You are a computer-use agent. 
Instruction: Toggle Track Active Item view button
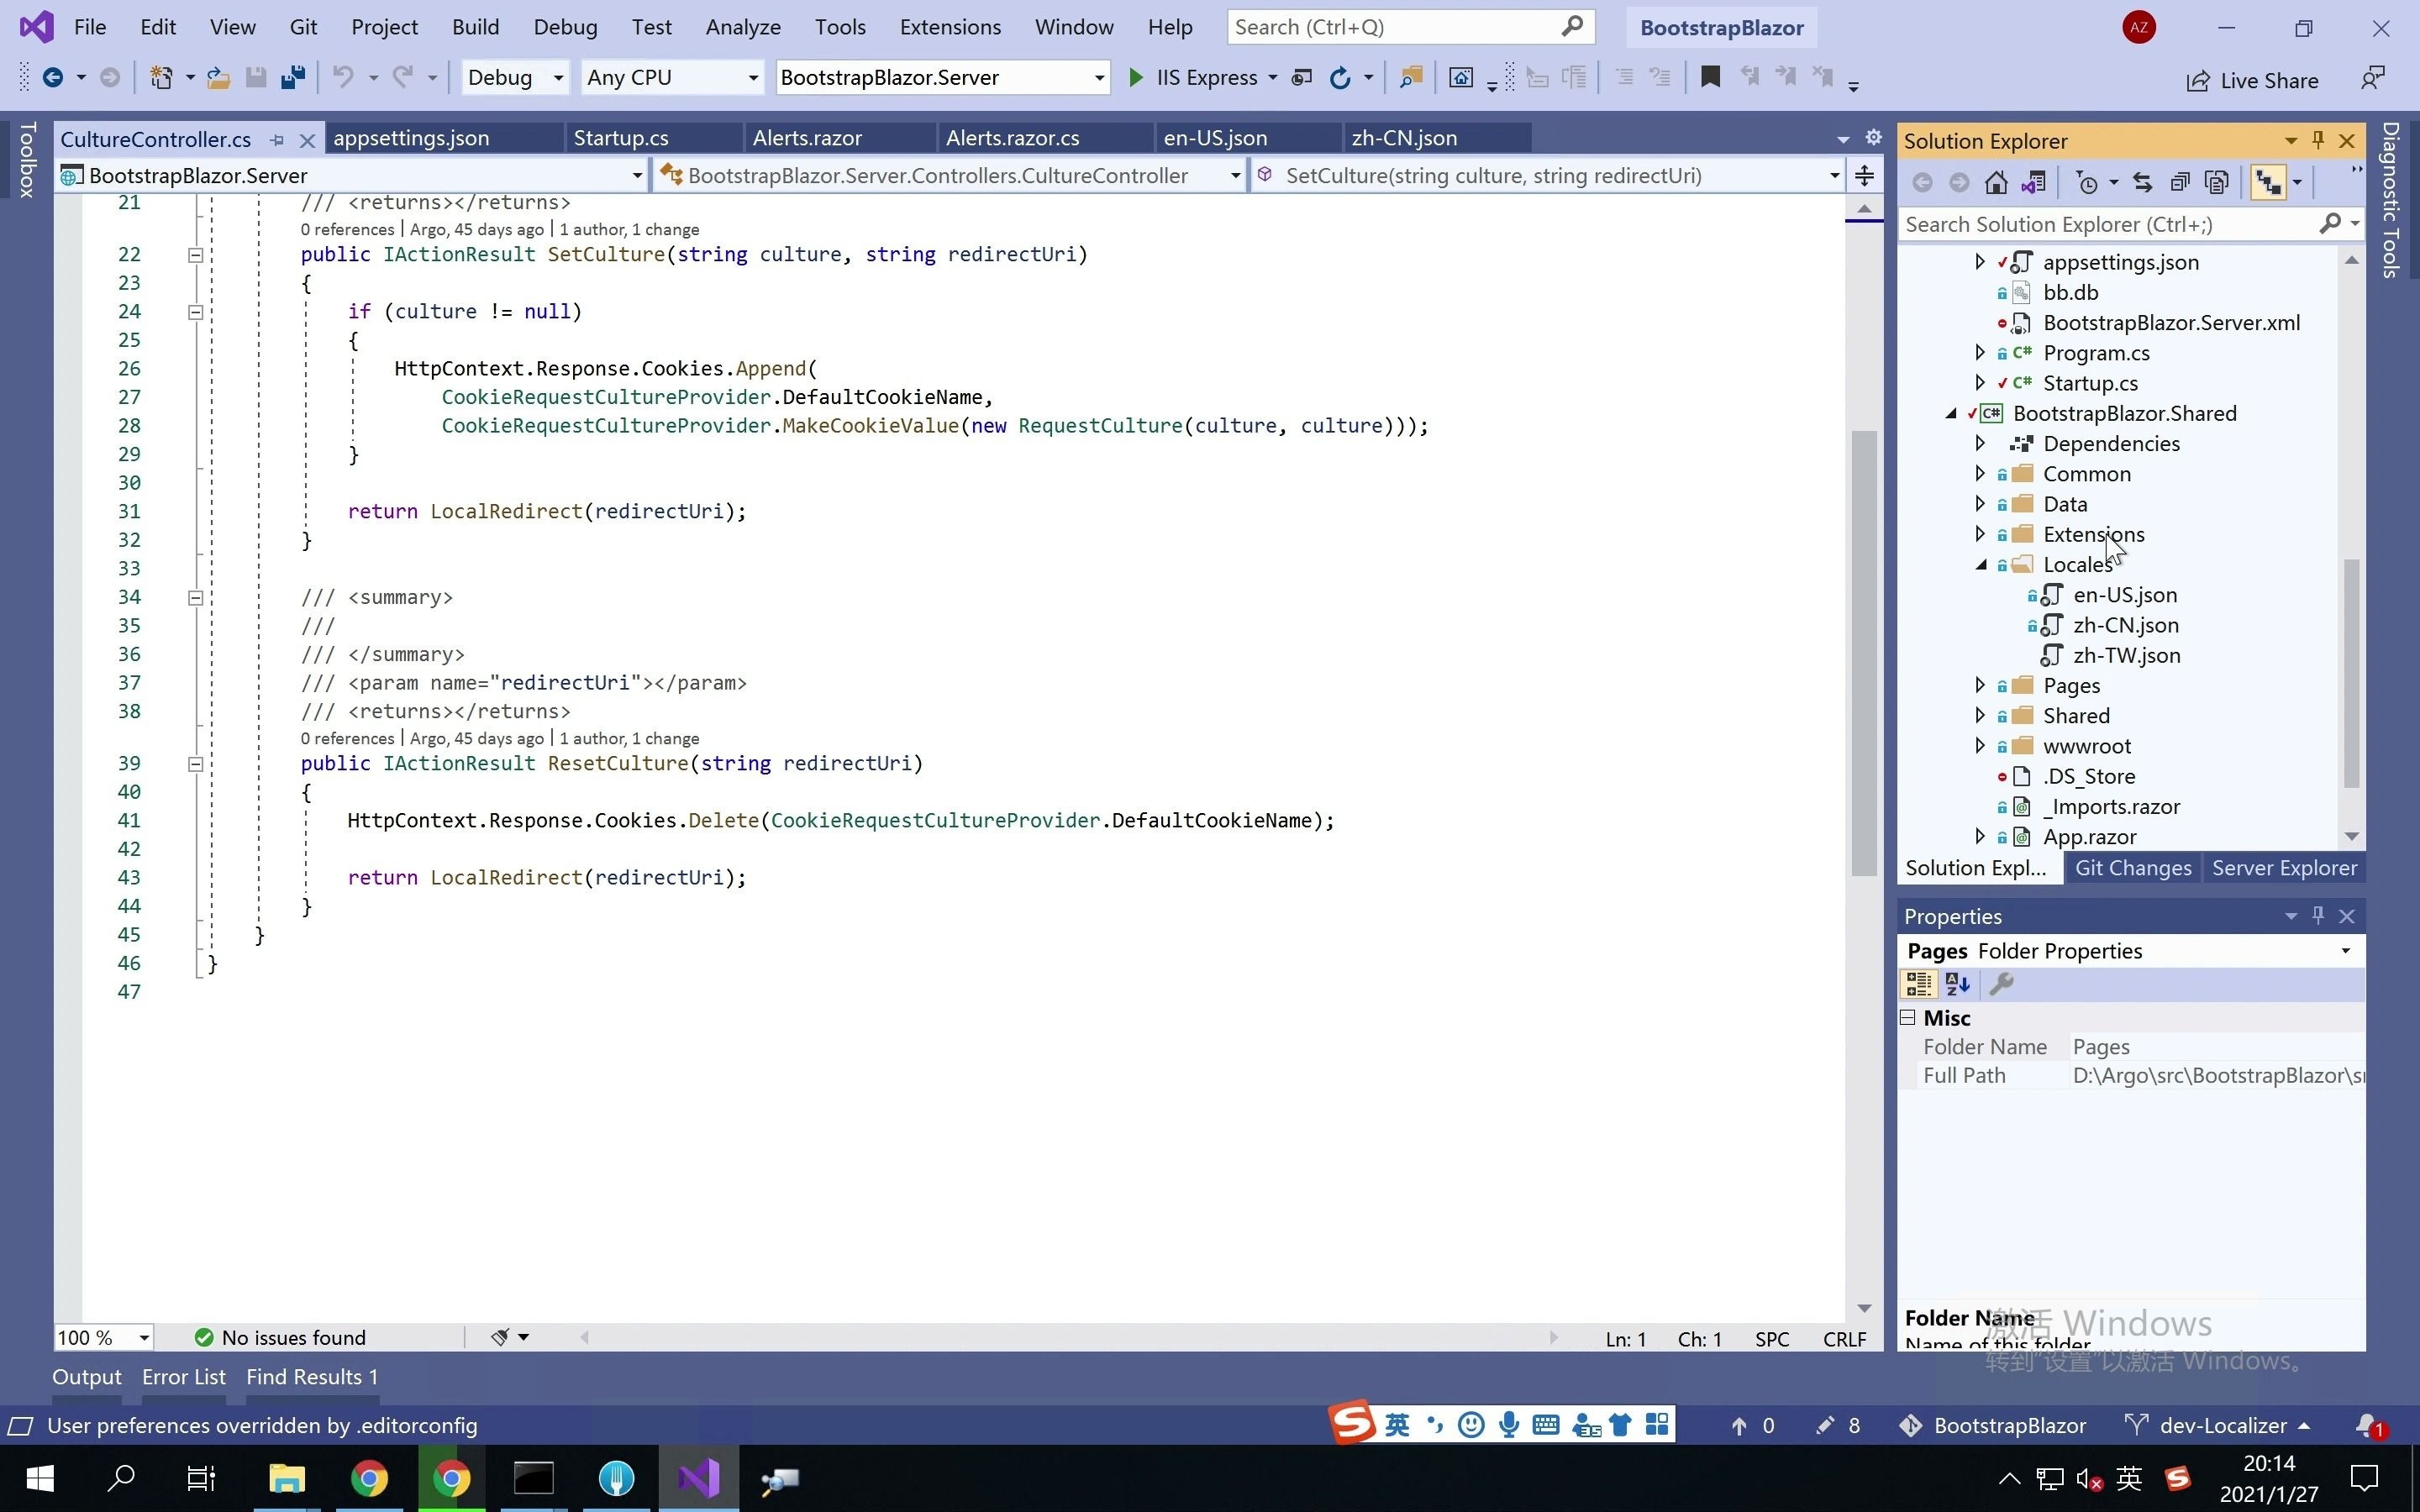[2268, 182]
